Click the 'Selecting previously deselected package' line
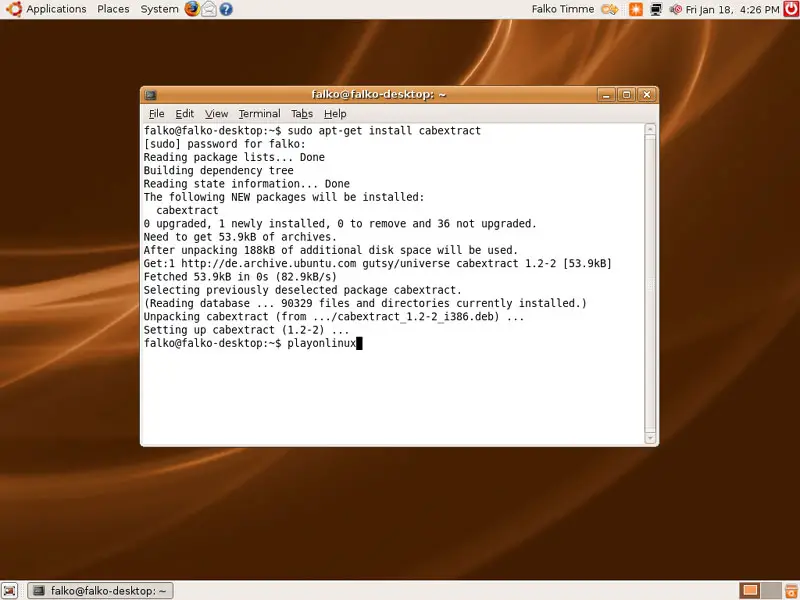The image size is (800, 600). click(x=303, y=290)
